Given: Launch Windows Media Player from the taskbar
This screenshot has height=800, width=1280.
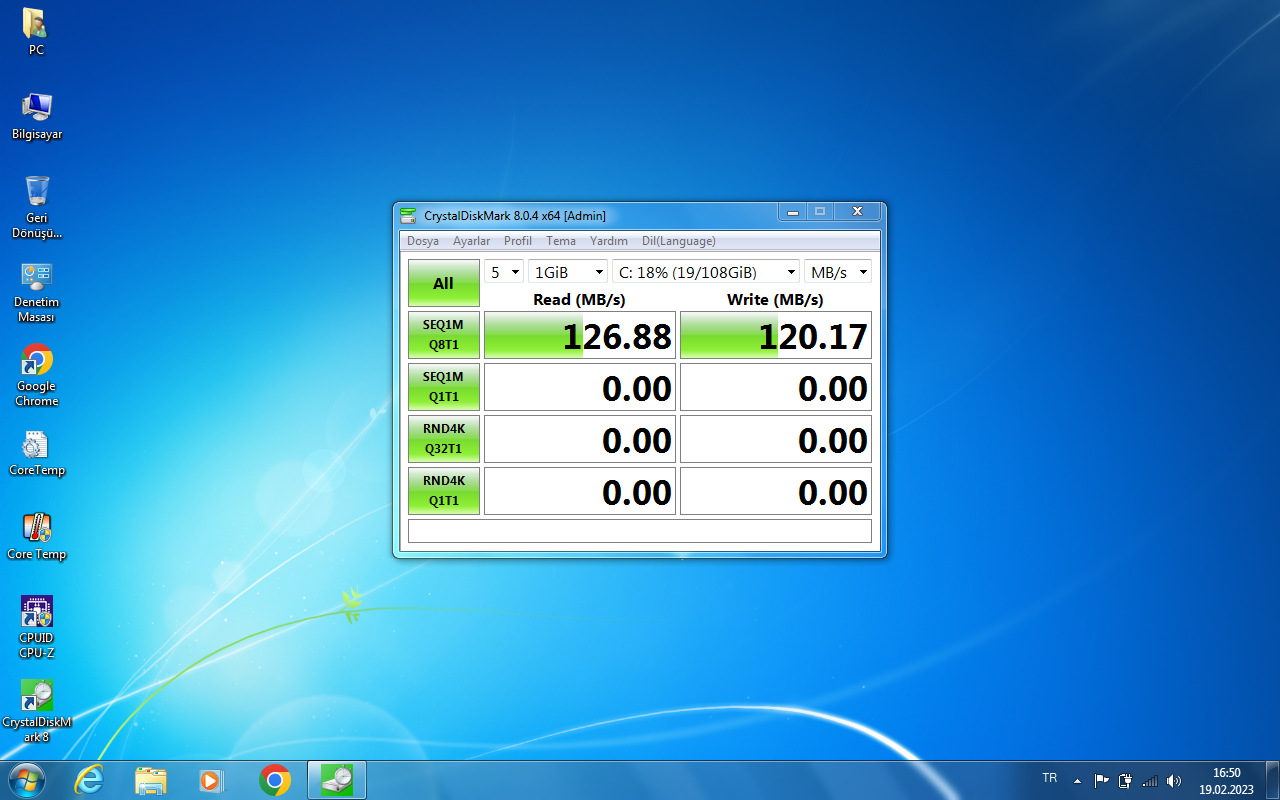Looking at the screenshot, I should [x=213, y=780].
